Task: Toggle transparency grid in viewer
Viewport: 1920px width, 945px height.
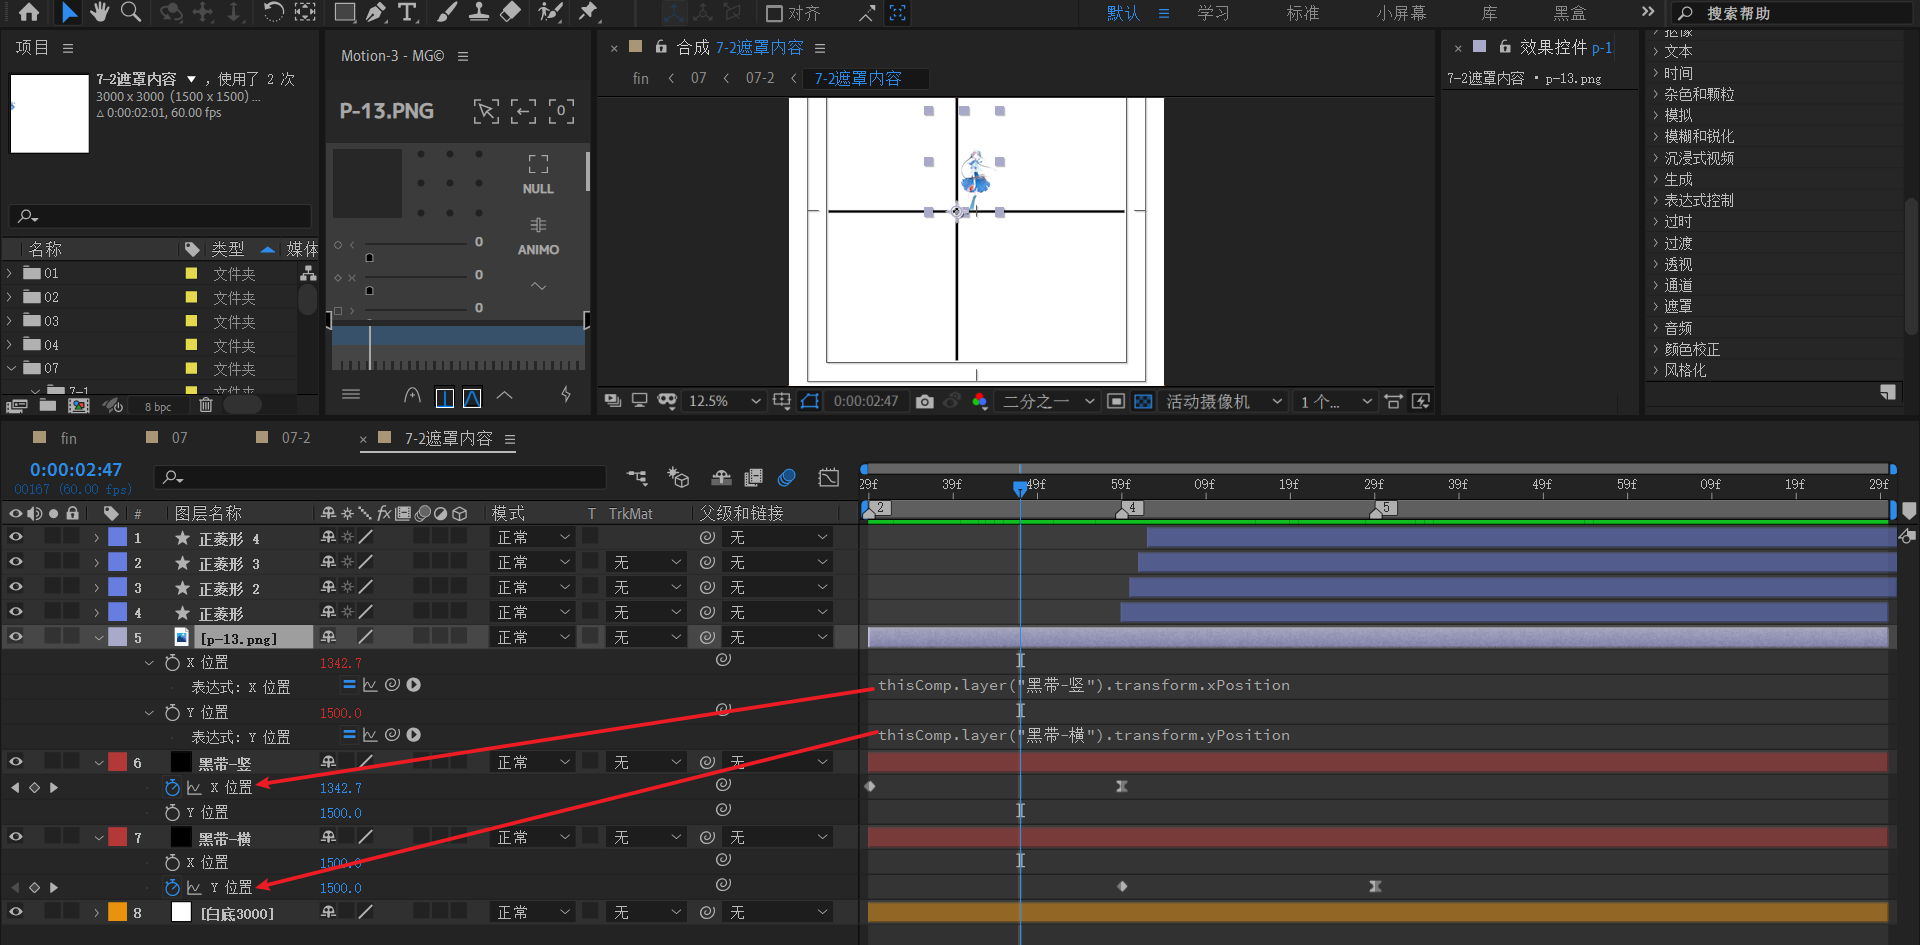Action: click(1143, 401)
